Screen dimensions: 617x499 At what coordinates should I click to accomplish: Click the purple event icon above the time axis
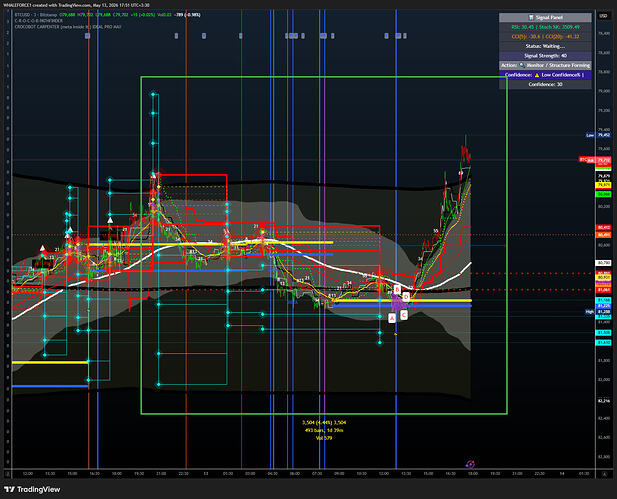[470, 464]
